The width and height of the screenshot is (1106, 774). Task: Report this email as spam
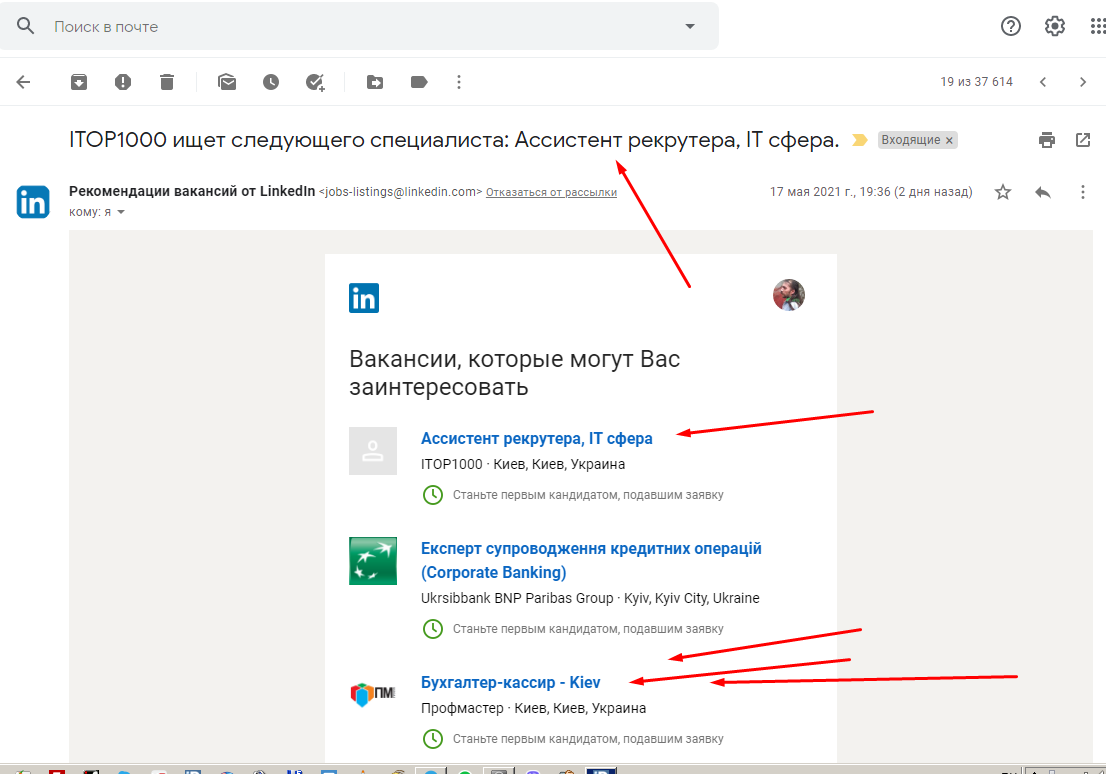pyautogui.click(x=123, y=82)
